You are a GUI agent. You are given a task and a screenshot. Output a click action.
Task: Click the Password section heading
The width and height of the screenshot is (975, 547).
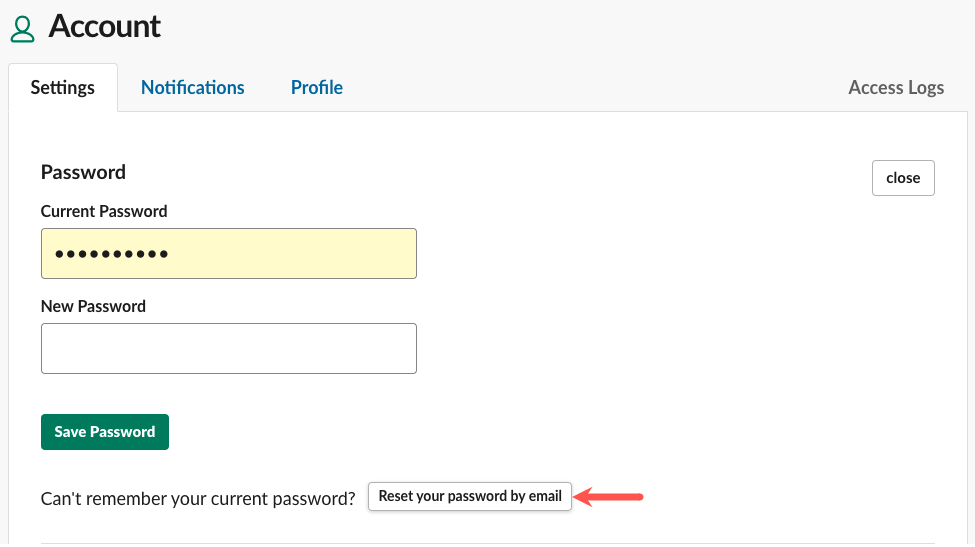[x=83, y=172]
